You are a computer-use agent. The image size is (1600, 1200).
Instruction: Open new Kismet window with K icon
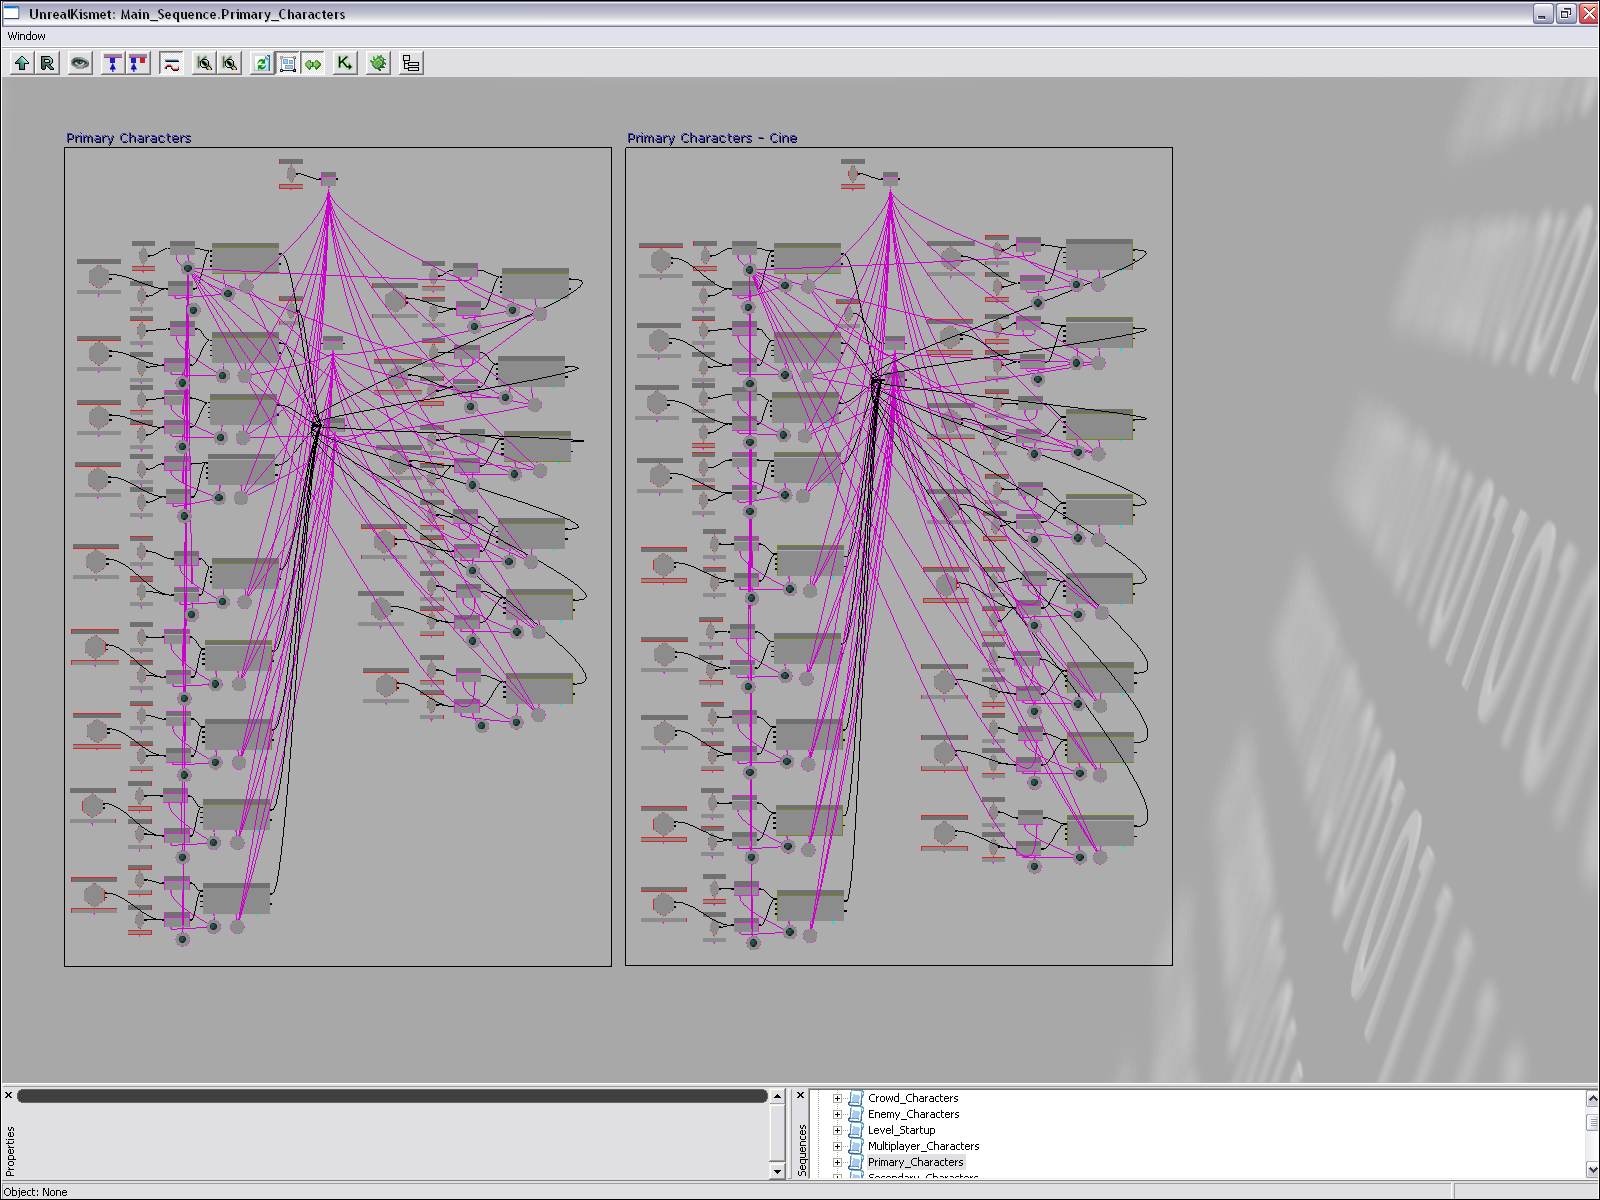[345, 63]
